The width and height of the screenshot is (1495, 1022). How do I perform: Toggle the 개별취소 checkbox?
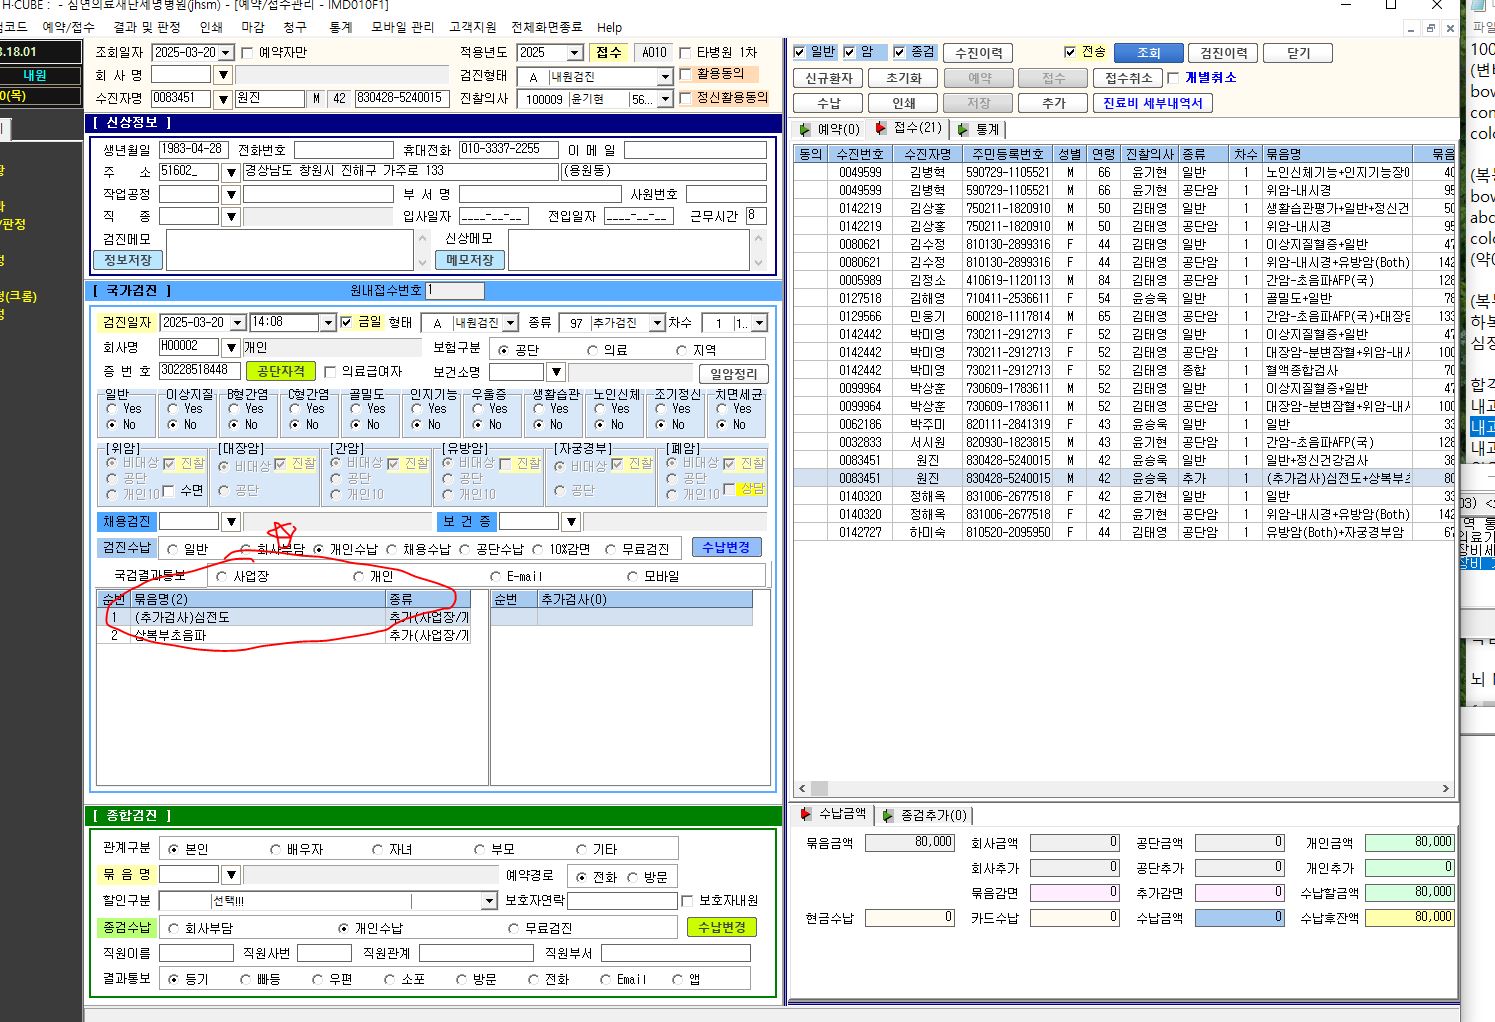click(x=1174, y=78)
